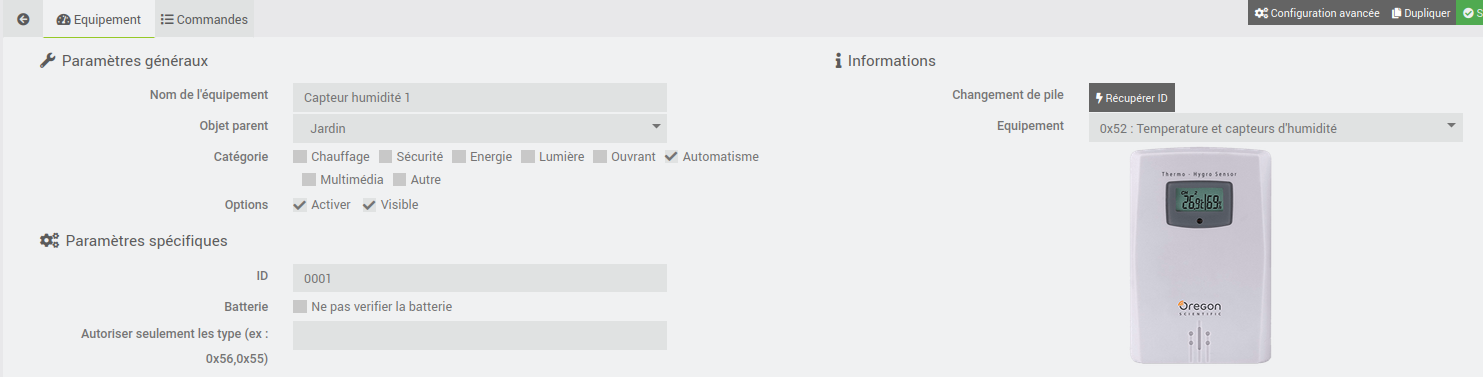Uncheck the Automatisme category checkbox

coord(672,156)
